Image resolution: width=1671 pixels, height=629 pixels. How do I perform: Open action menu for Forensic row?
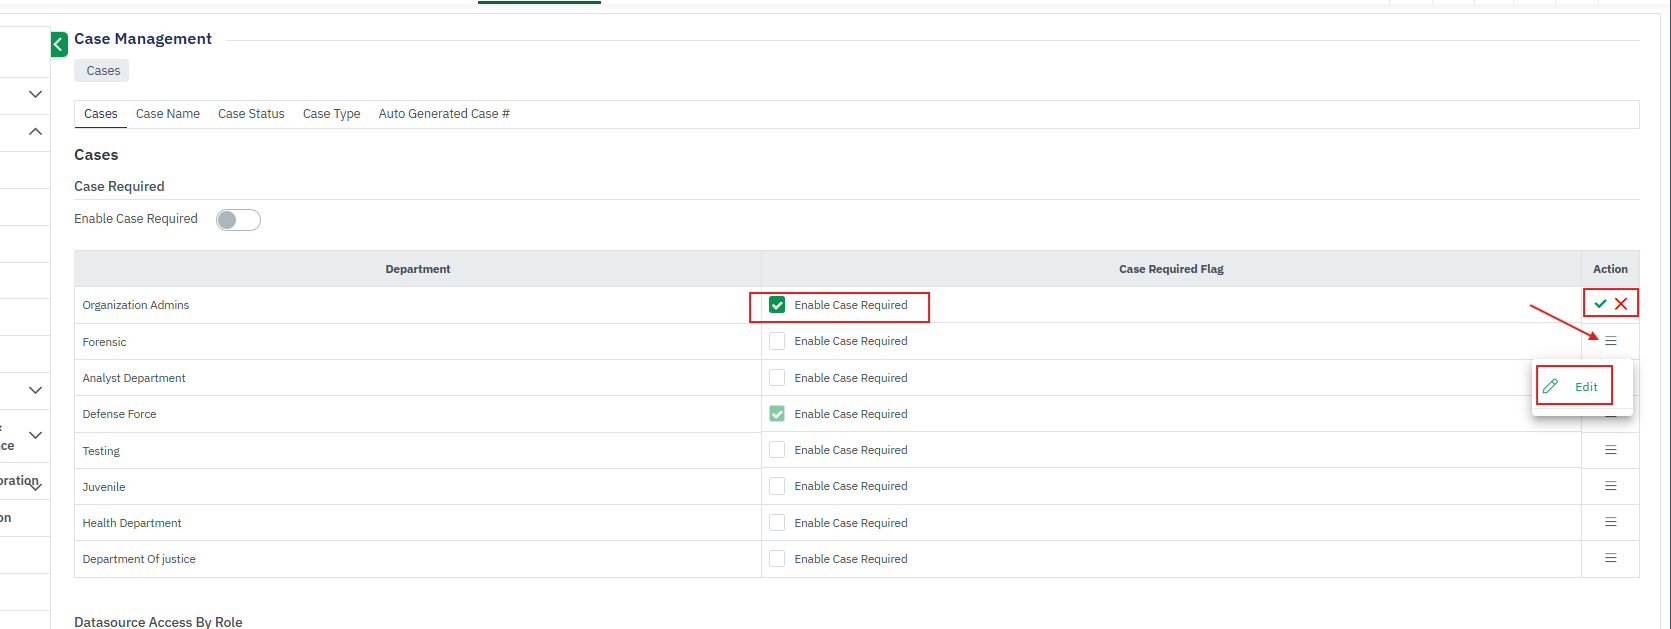point(1610,341)
